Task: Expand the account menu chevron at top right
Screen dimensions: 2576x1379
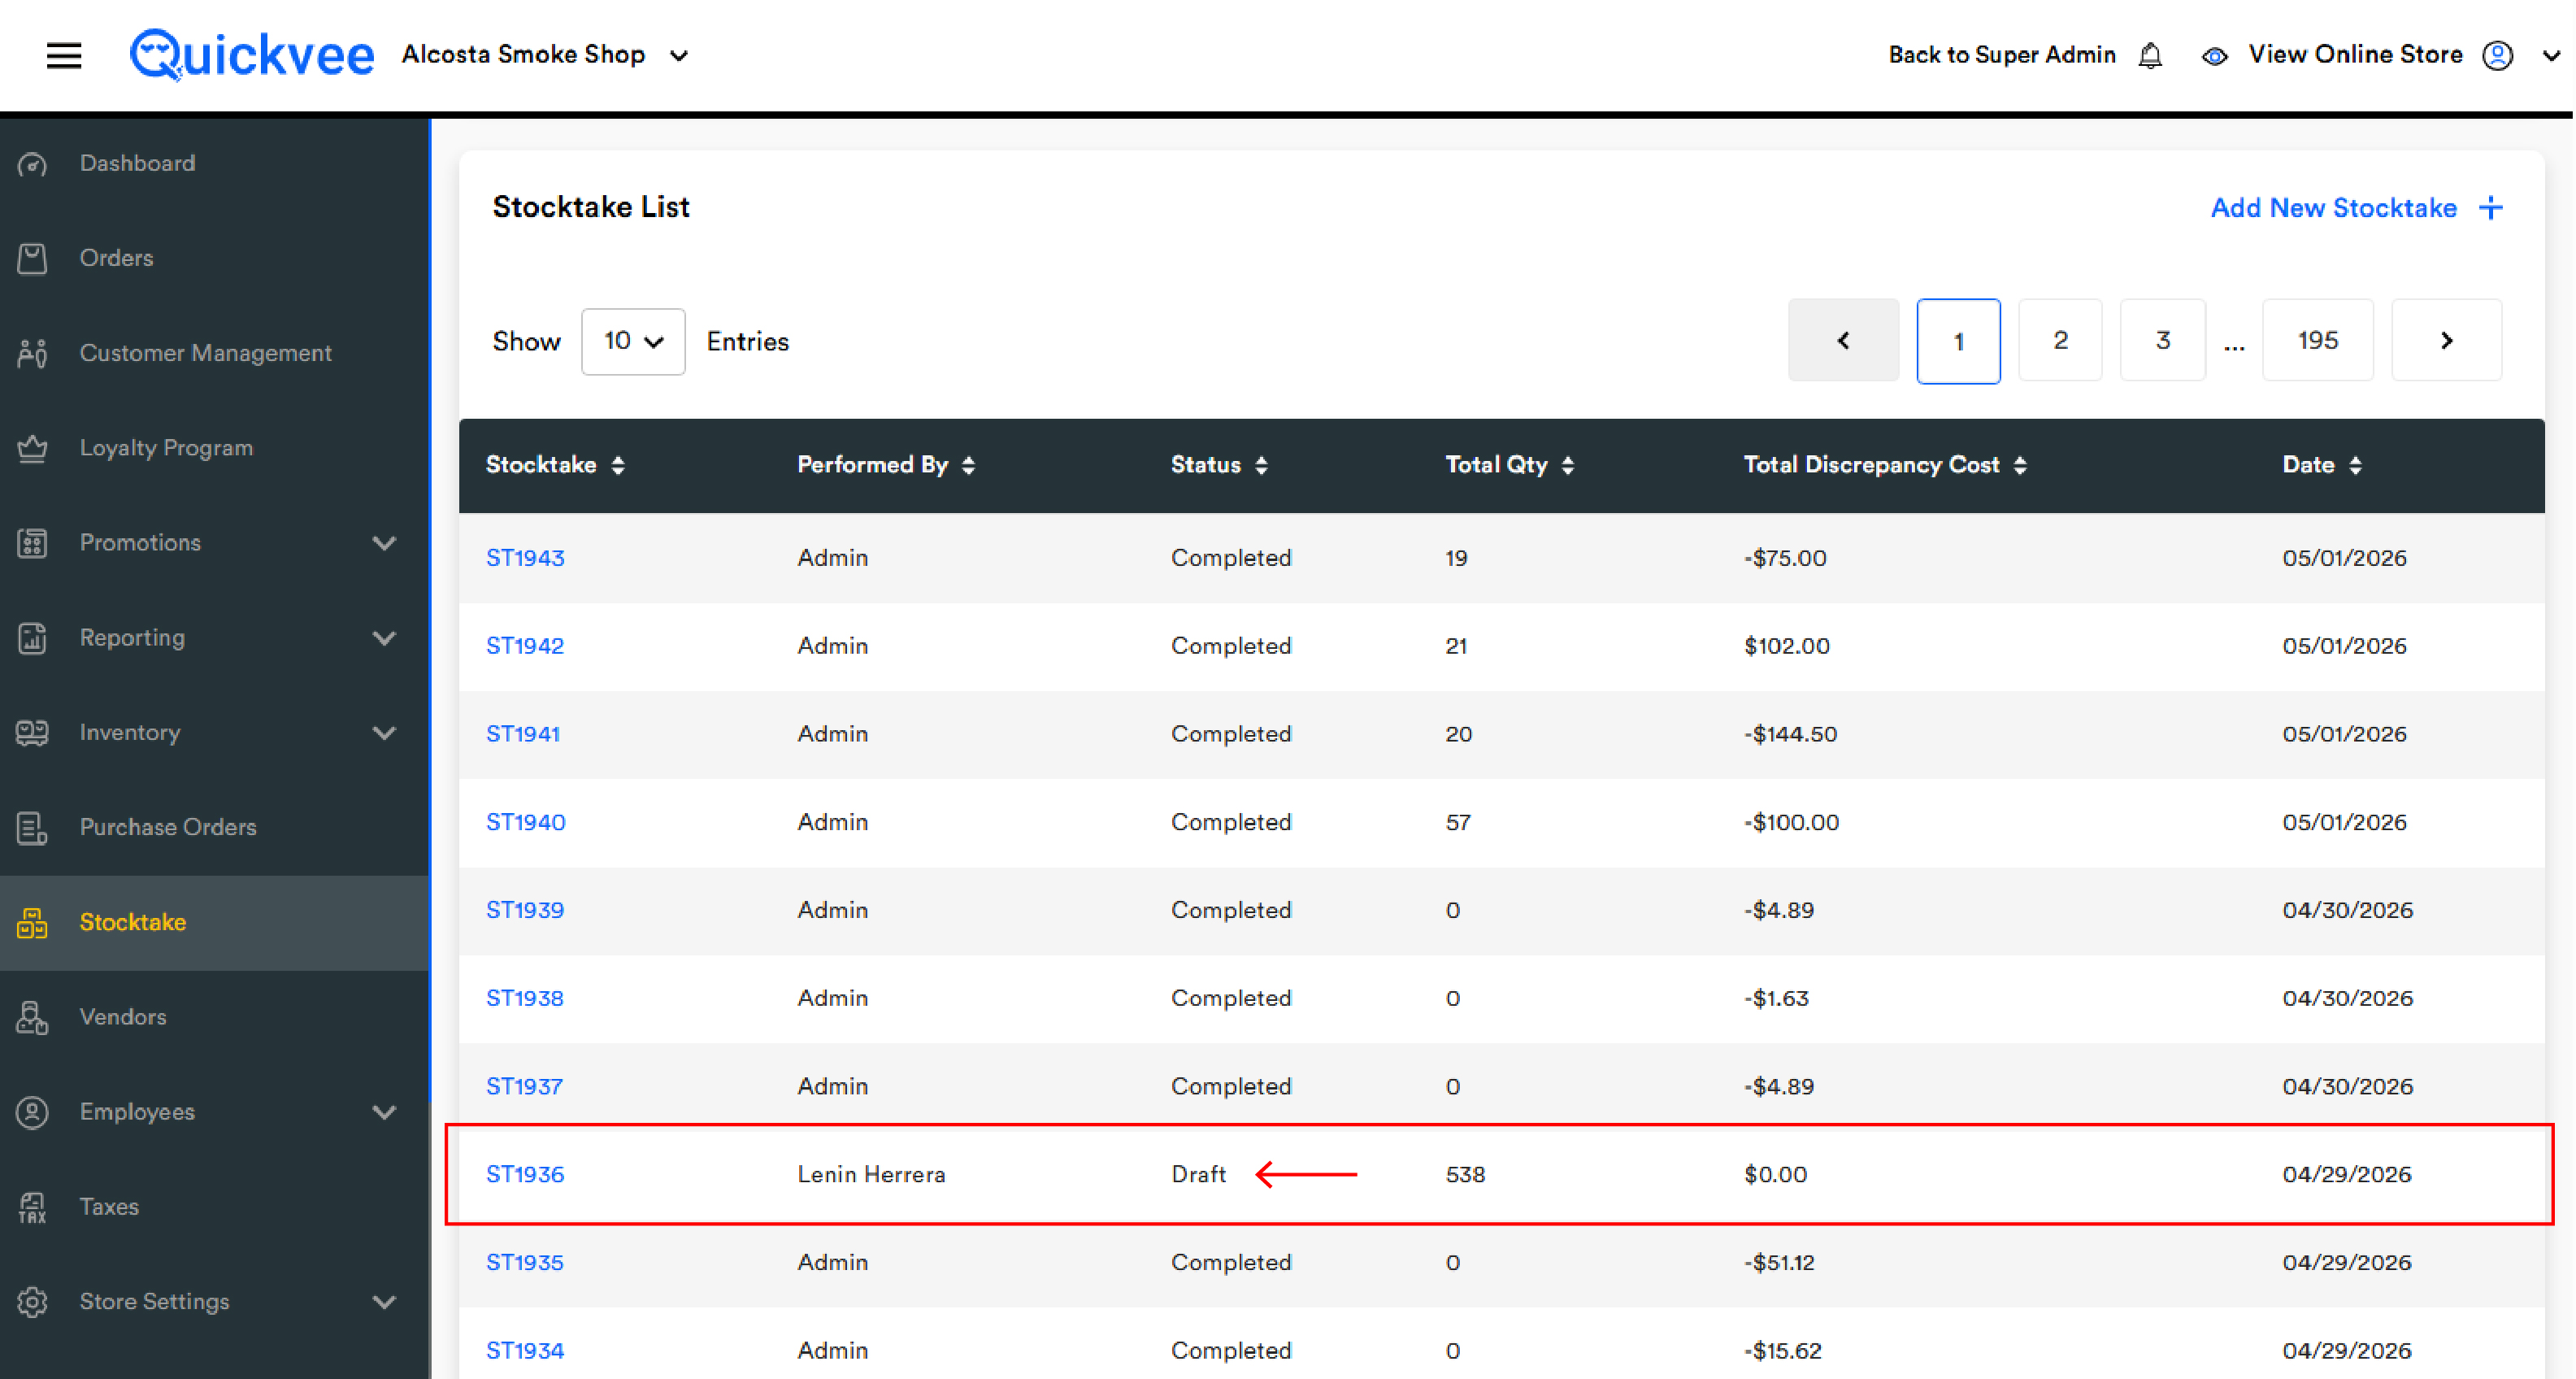Action: point(2551,56)
